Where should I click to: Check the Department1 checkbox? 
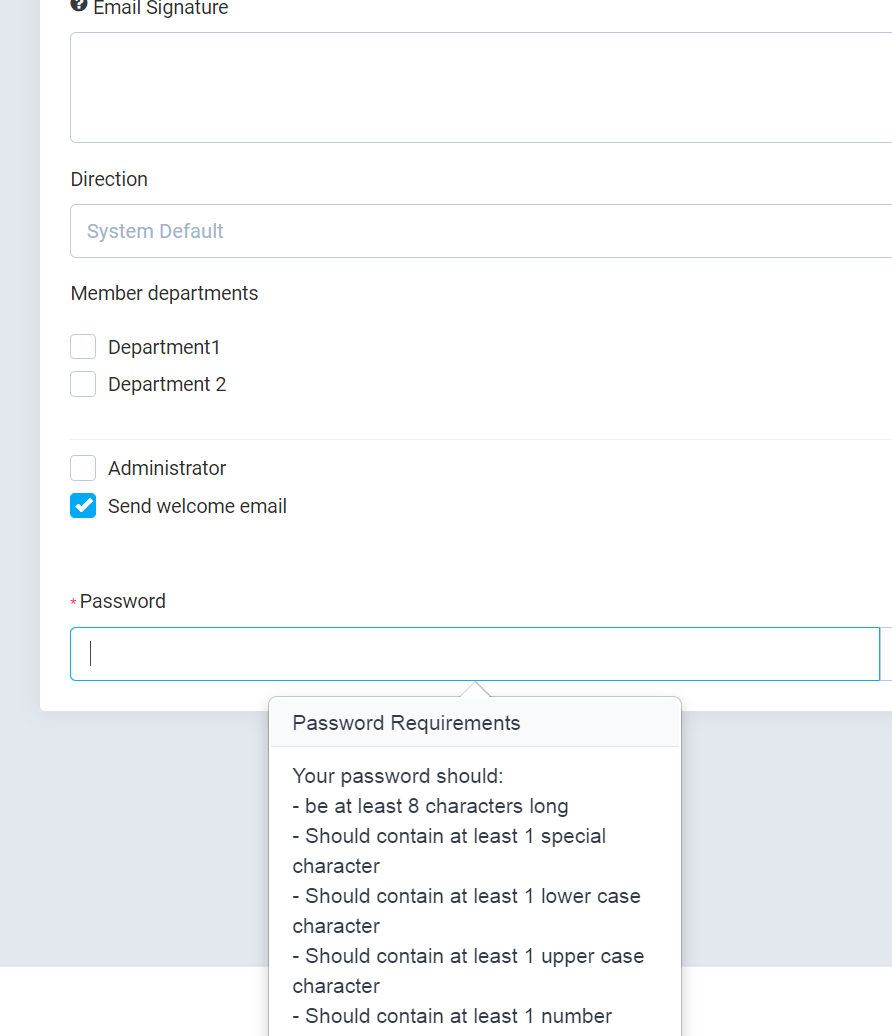[x=83, y=346]
